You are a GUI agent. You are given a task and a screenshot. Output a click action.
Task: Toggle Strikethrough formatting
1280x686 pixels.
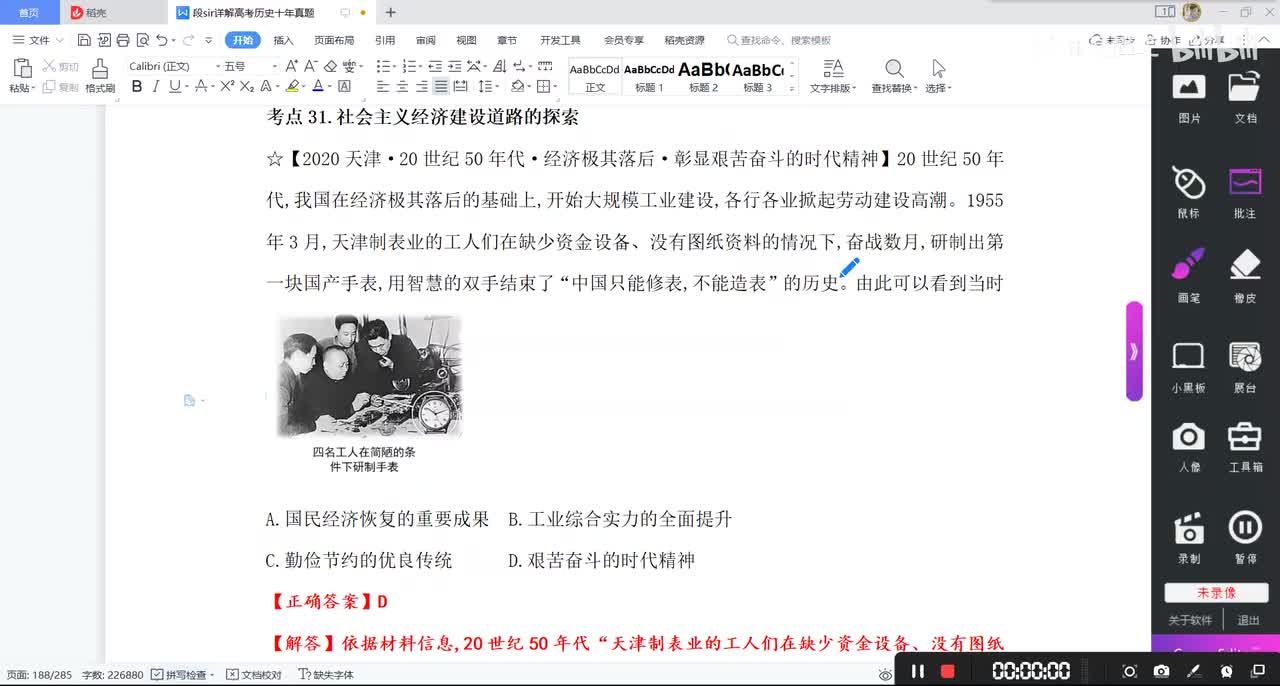pos(201,87)
